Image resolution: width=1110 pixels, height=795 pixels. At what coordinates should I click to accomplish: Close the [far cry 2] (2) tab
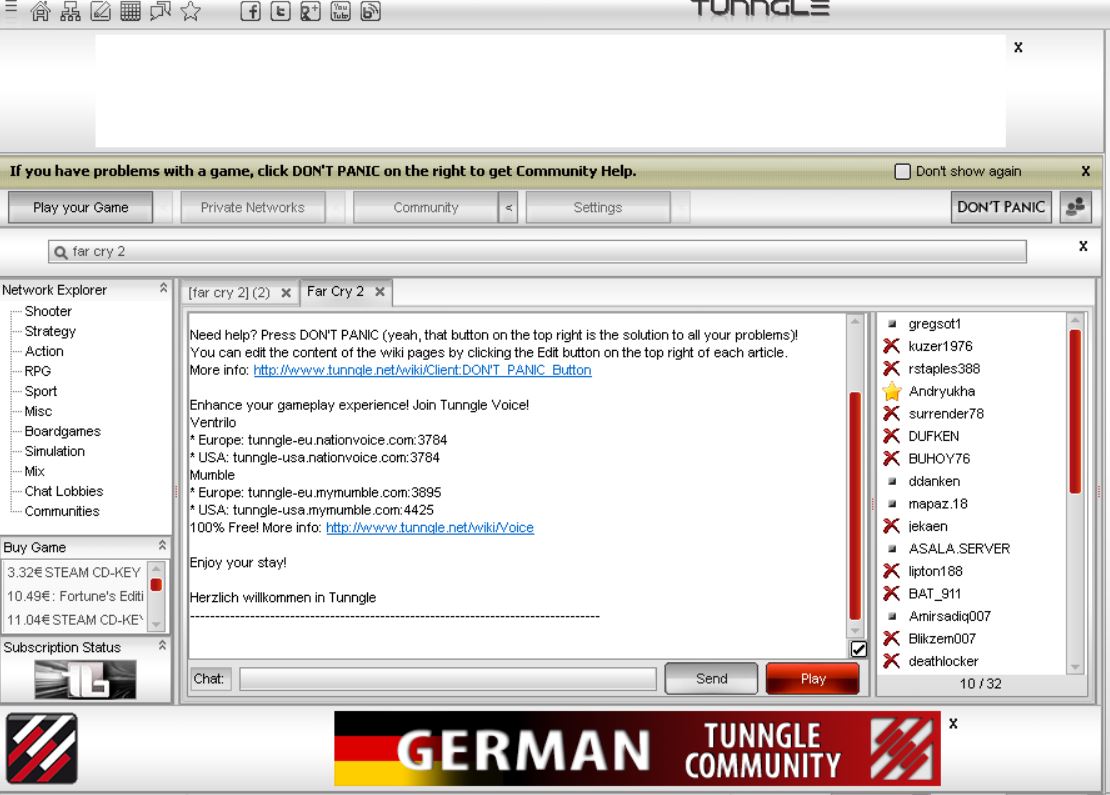coord(286,293)
